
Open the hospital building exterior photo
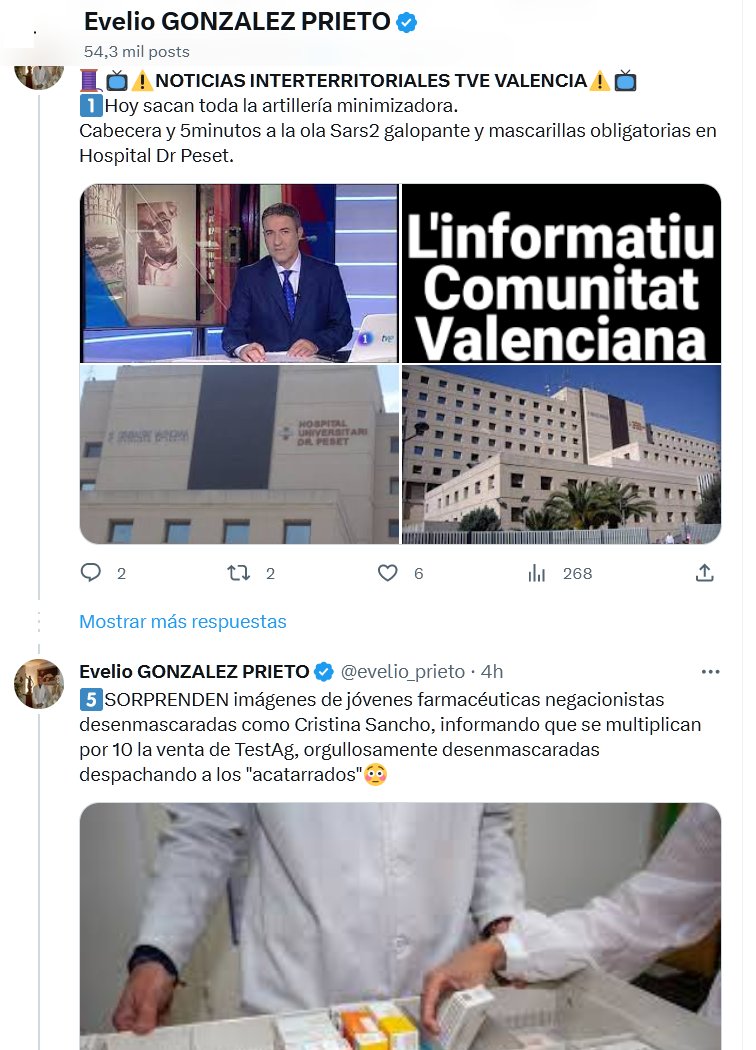click(x=561, y=455)
